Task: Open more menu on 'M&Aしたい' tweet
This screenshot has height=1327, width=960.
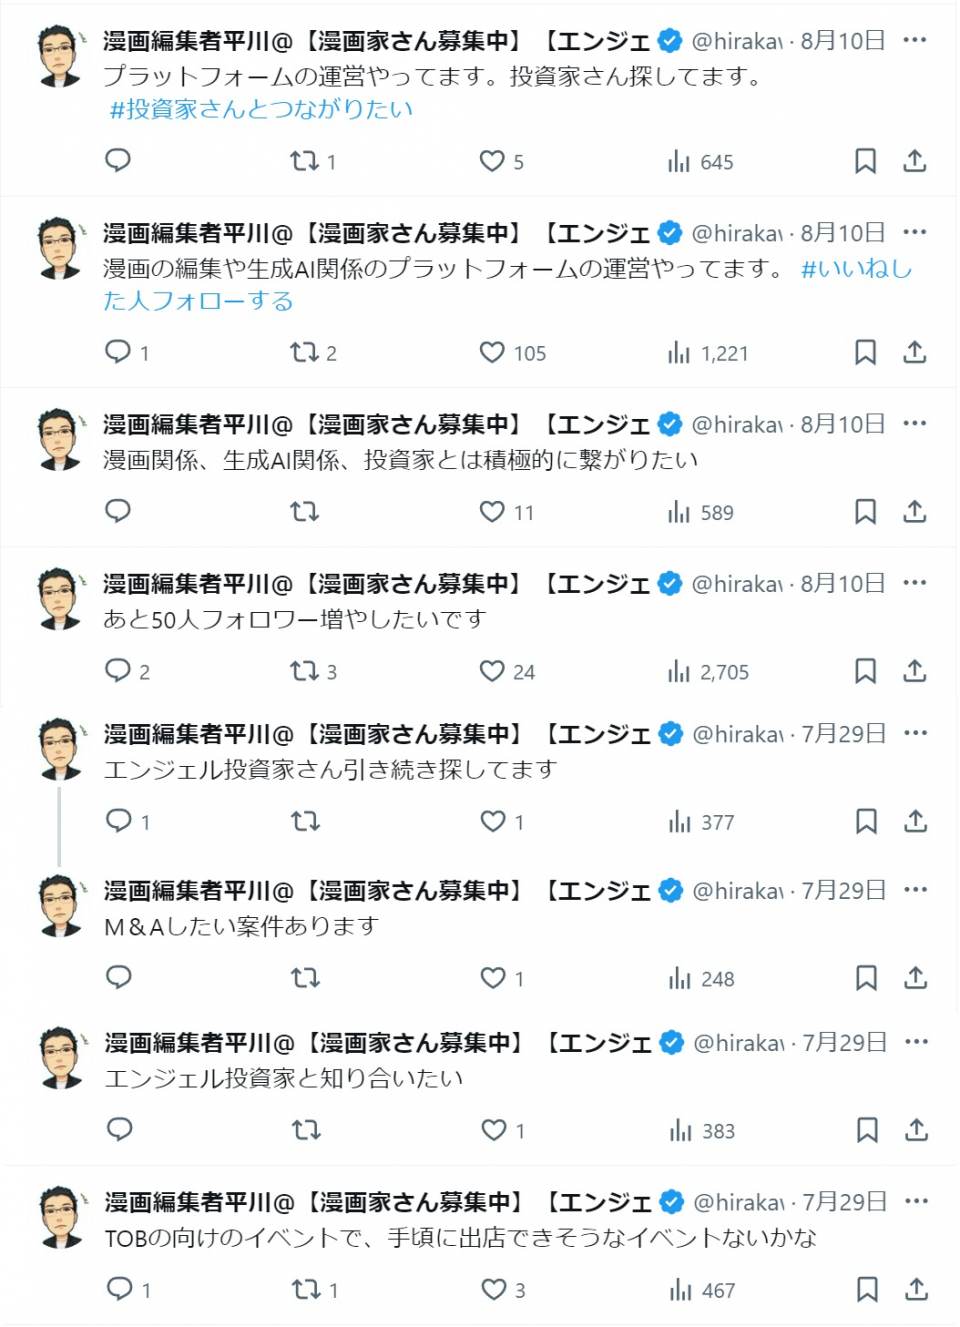Action: pos(915,890)
